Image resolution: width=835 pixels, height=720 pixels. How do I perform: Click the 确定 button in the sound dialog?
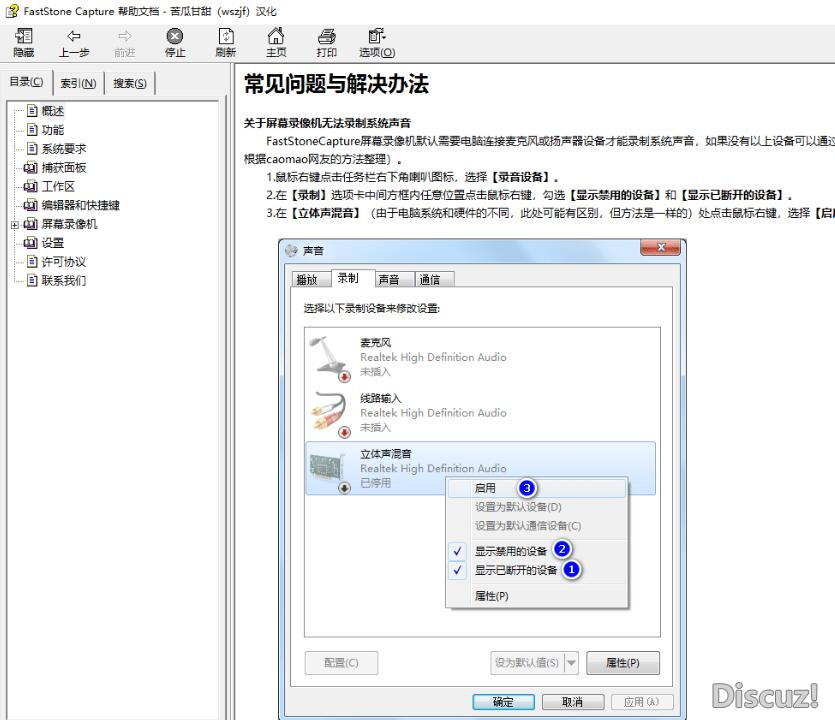pyautogui.click(x=504, y=702)
